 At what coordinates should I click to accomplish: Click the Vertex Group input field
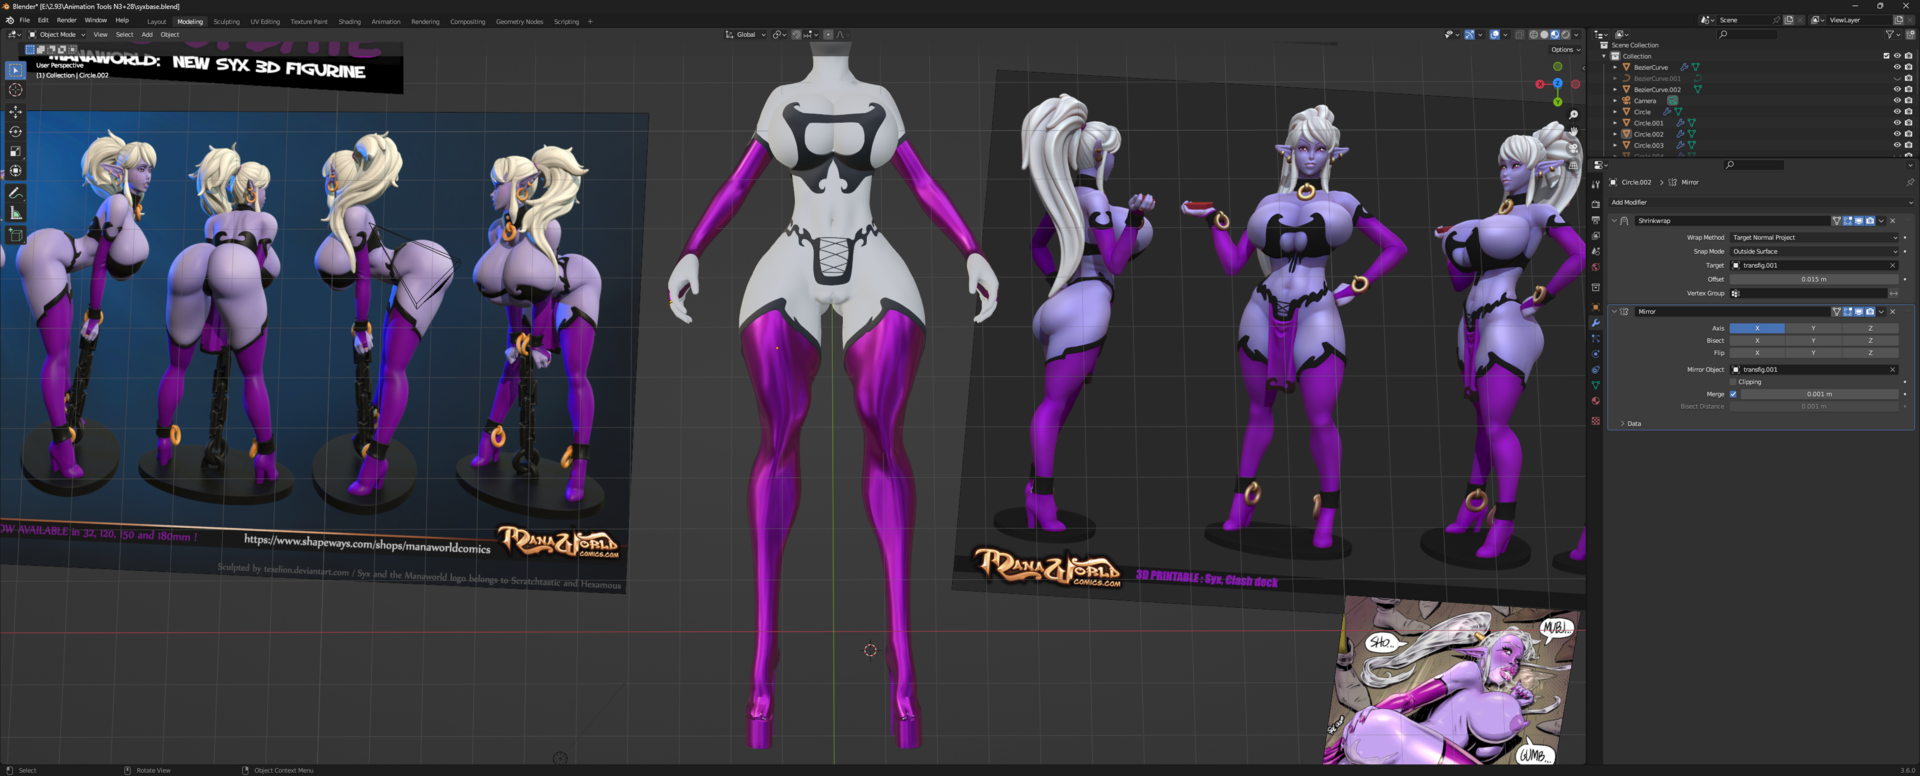click(1808, 294)
